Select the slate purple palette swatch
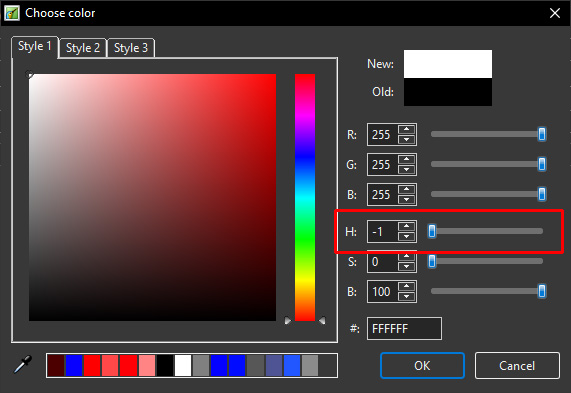The height and width of the screenshot is (393, 571). click(274, 365)
